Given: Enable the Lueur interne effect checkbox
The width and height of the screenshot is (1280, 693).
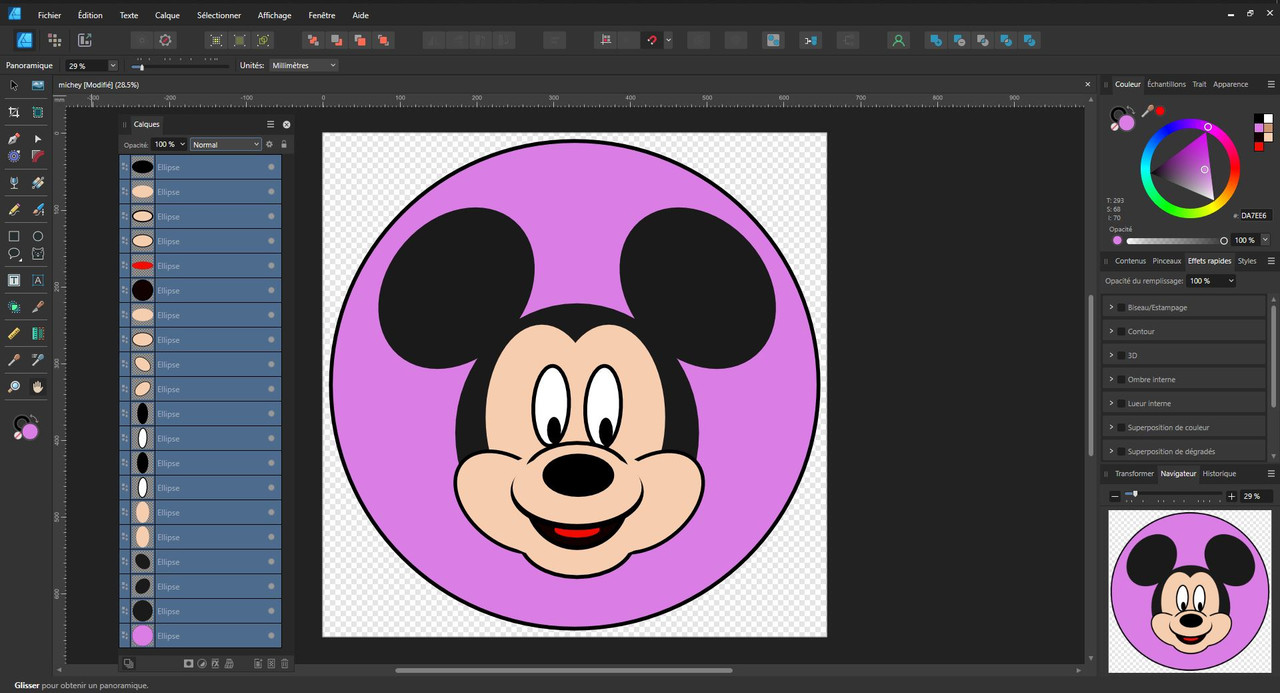Looking at the screenshot, I should pyautogui.click(x=1121, y=403).
